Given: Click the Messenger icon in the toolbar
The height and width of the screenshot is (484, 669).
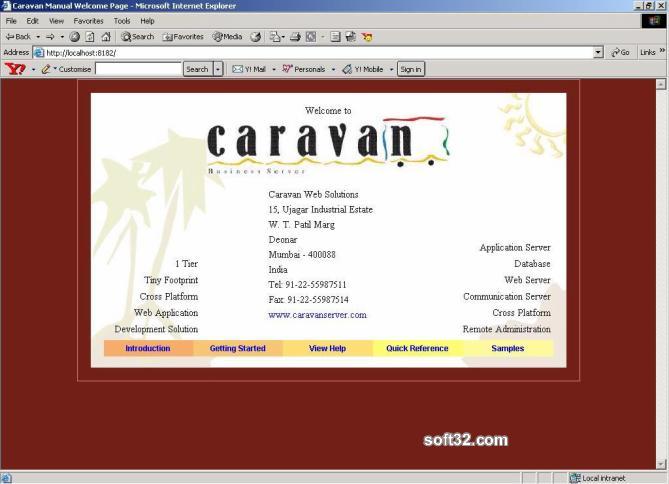Looking at the screenshot, I should pyautogui.click(x=351, y=37).
